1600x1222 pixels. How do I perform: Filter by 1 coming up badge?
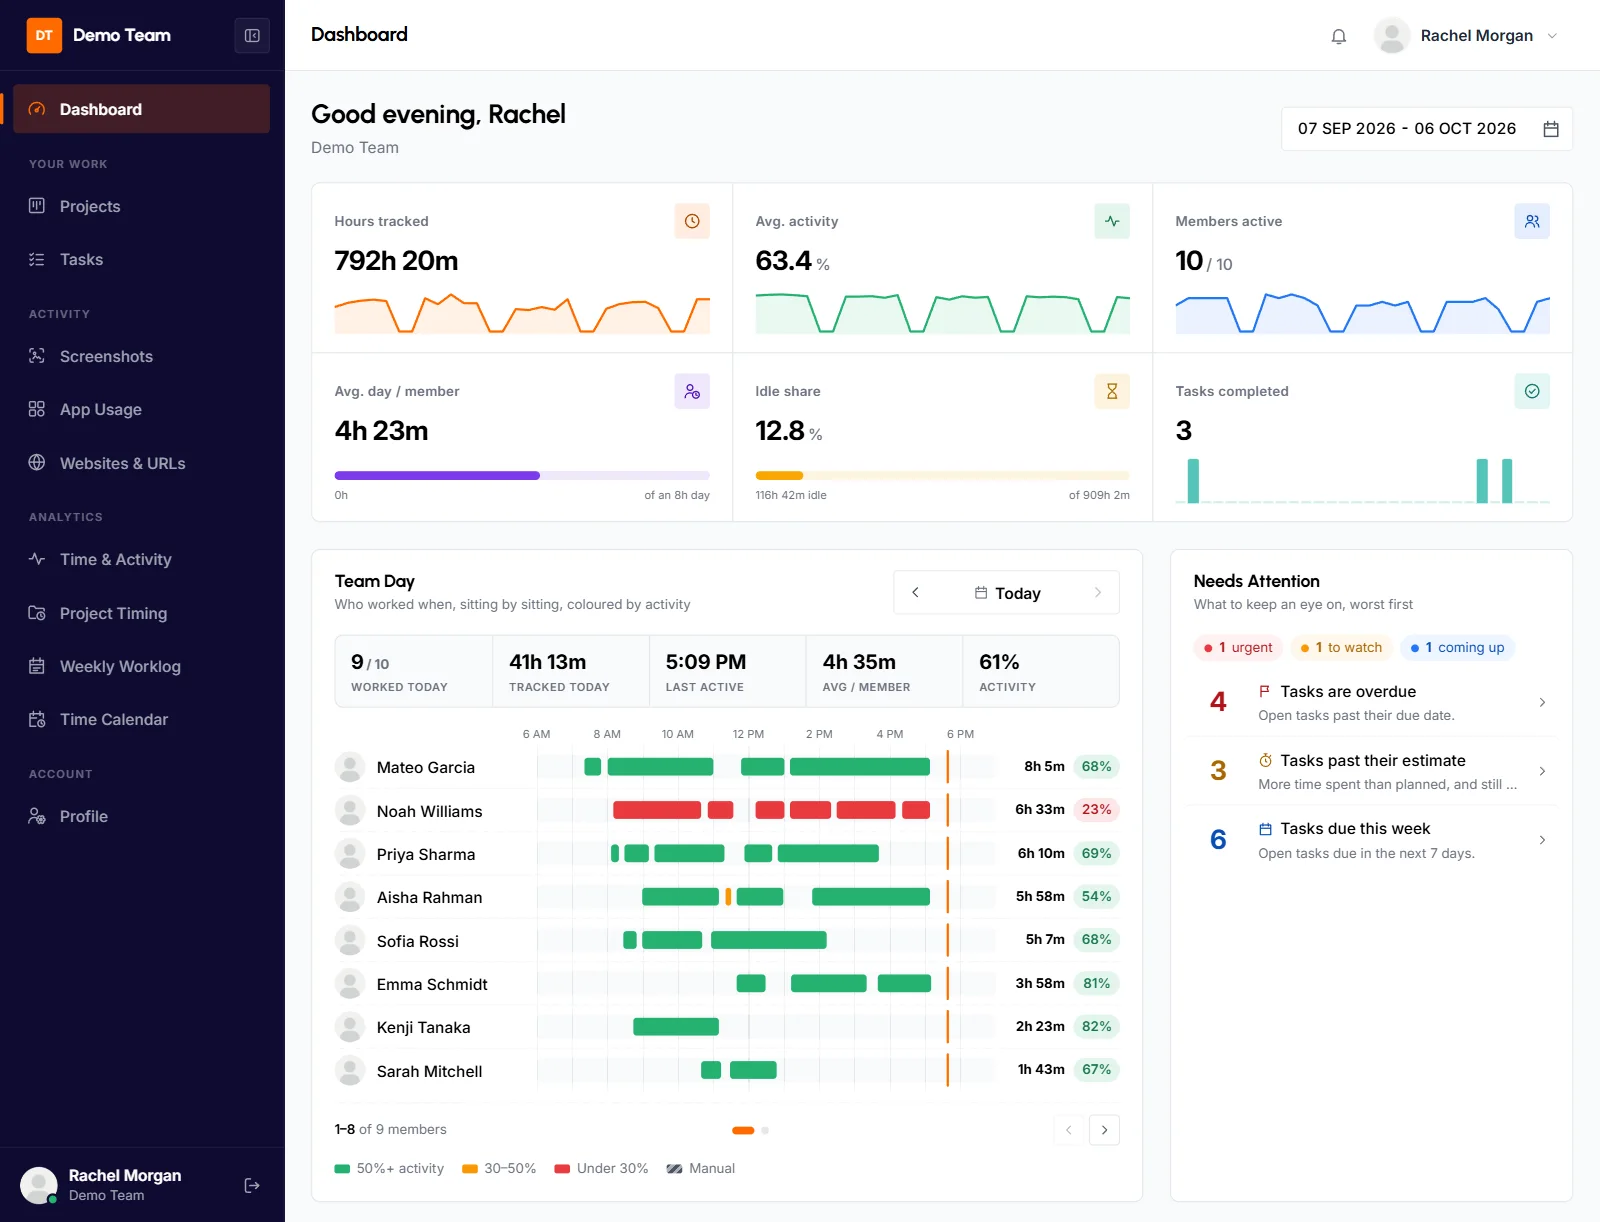pos(1457,648)
